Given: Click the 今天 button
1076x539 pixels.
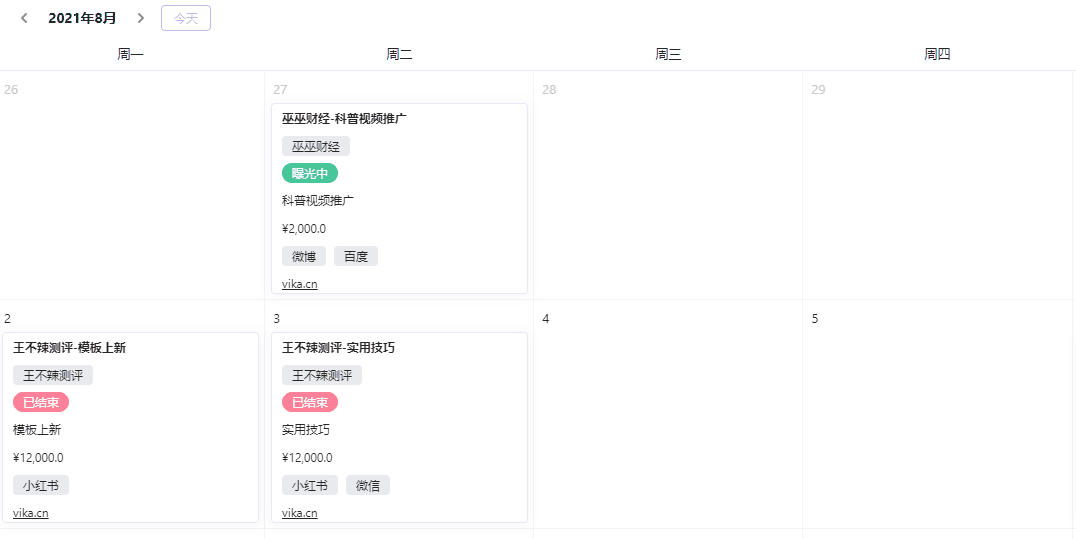Looking at the screenshot, I should pyautogui.click(x=185, y=18).
